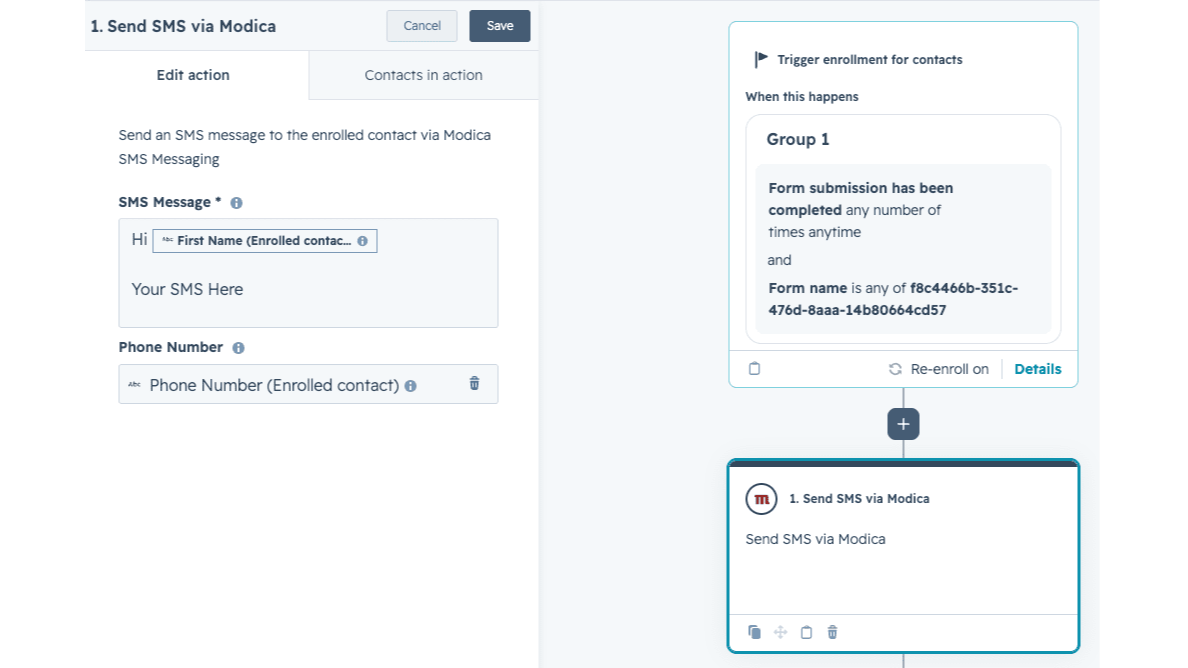Click the Abc type icon in Phone field
This screenshot has width=1188, height=668.
click(x=134, y=384)
